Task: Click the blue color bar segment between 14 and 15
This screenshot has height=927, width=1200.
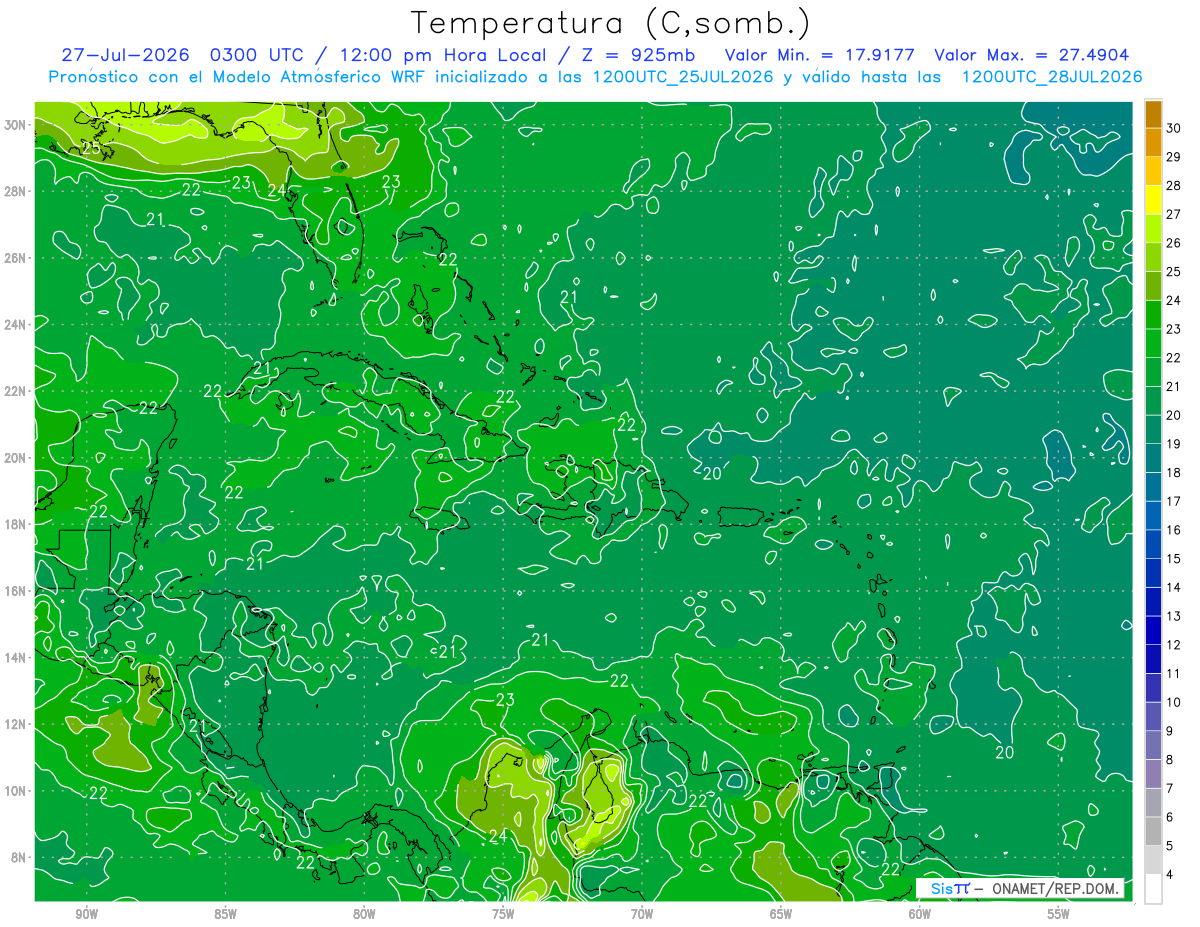Action: 1154,573
